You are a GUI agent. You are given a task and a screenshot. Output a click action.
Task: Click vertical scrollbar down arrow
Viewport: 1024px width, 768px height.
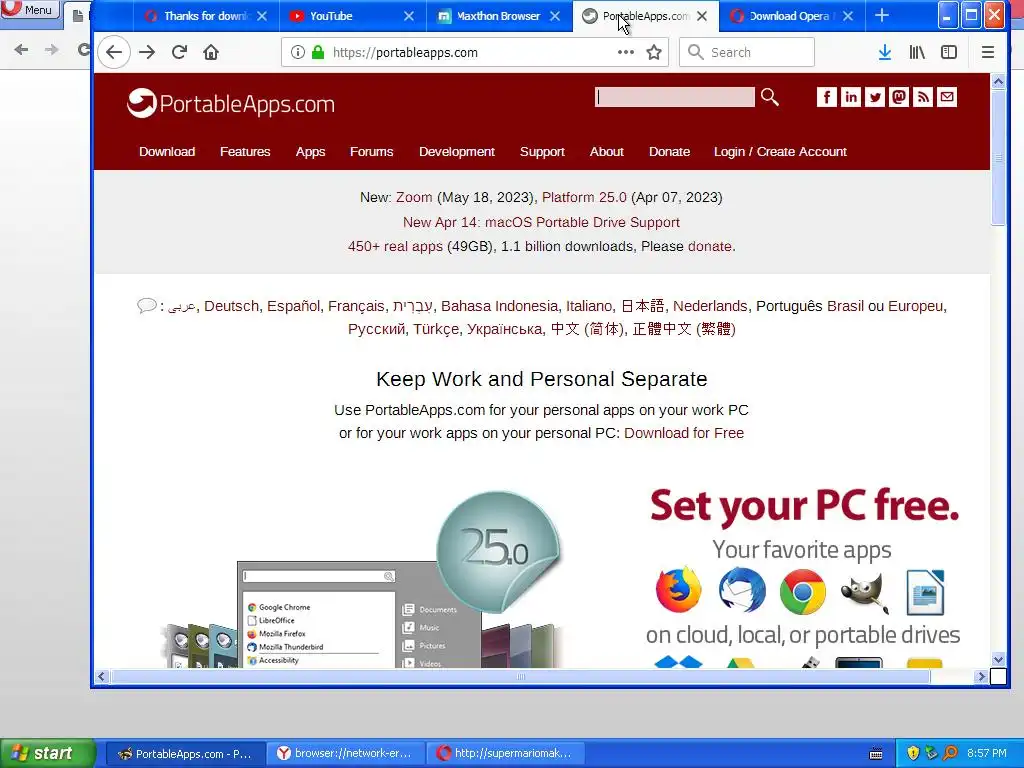[998, 659]
